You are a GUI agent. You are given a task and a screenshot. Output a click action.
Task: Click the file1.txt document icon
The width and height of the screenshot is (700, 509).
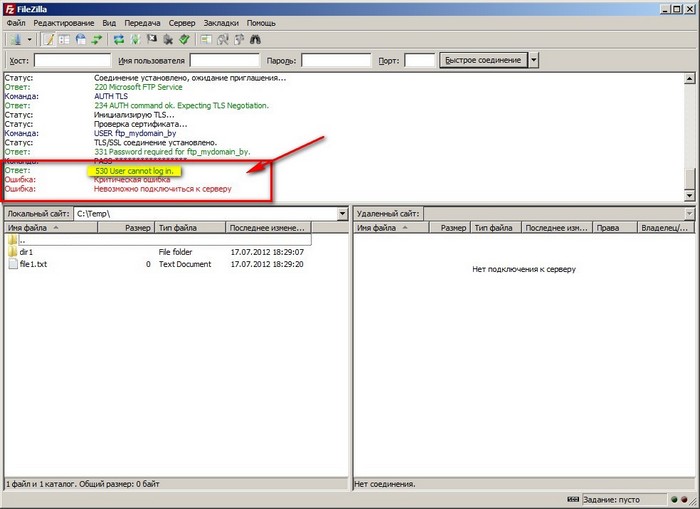pos(13,264)
